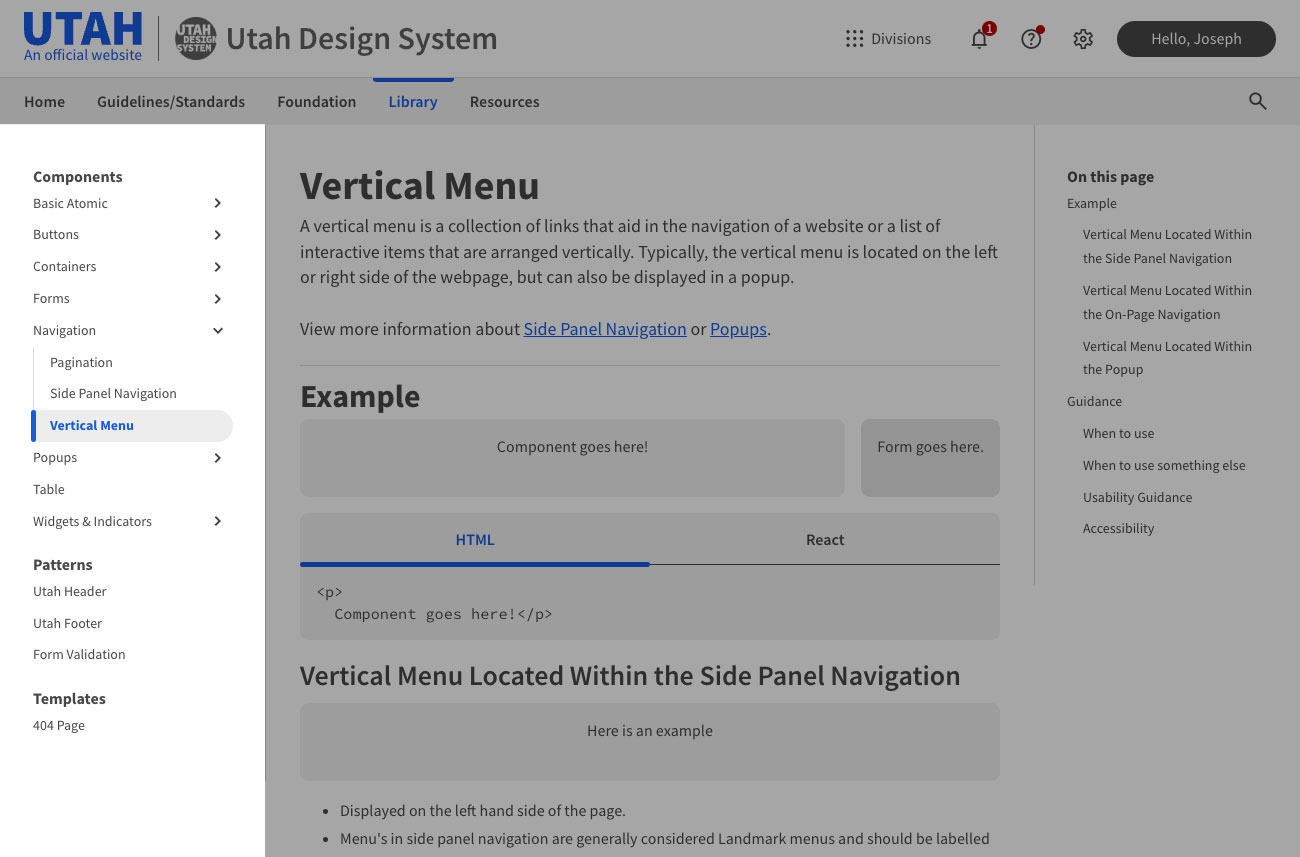Image resolution: width=1300 pixels, height=857 pixels.
Task: Expand the Basic Atomic components section
Action: (217, 203)
